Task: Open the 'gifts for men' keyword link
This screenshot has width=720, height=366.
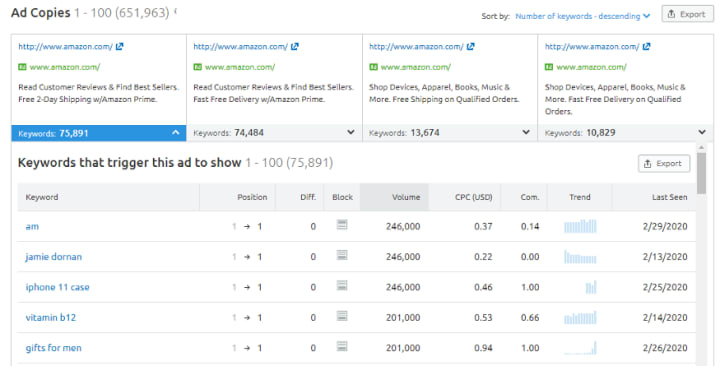Action: [53, 348]
